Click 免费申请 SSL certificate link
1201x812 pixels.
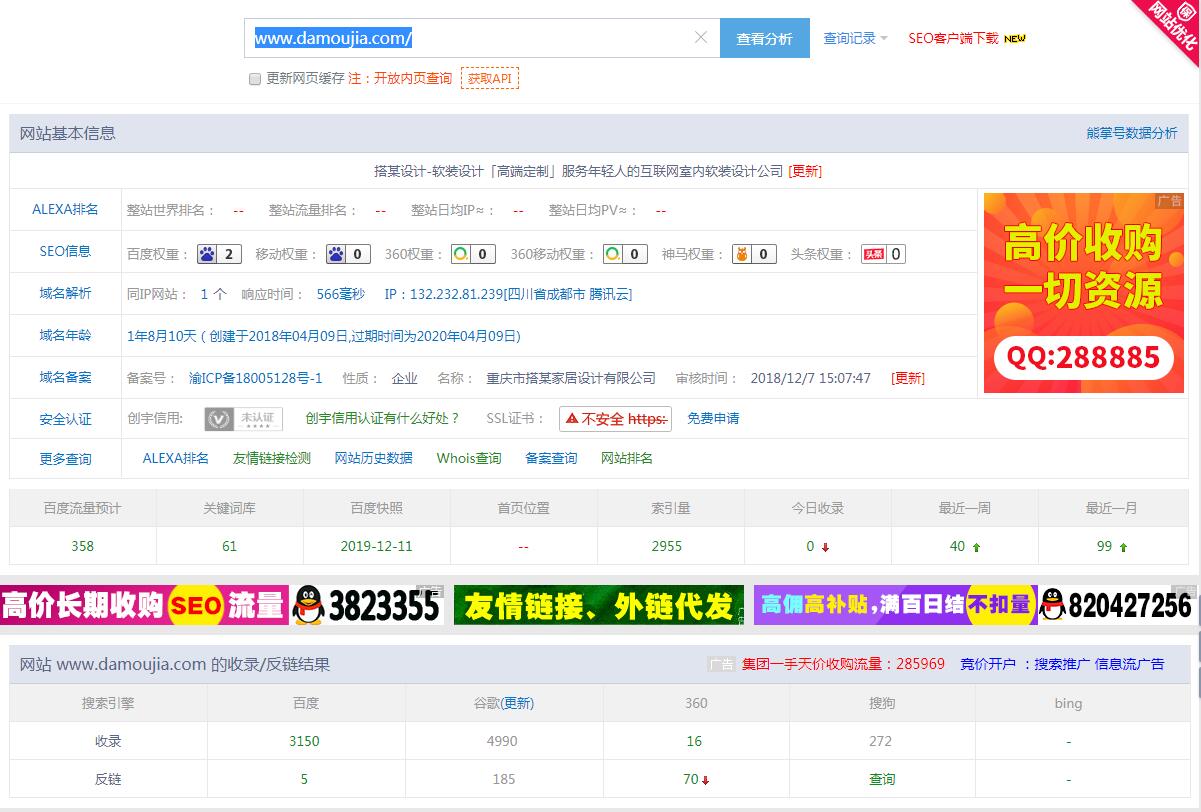tap(713, 418)
